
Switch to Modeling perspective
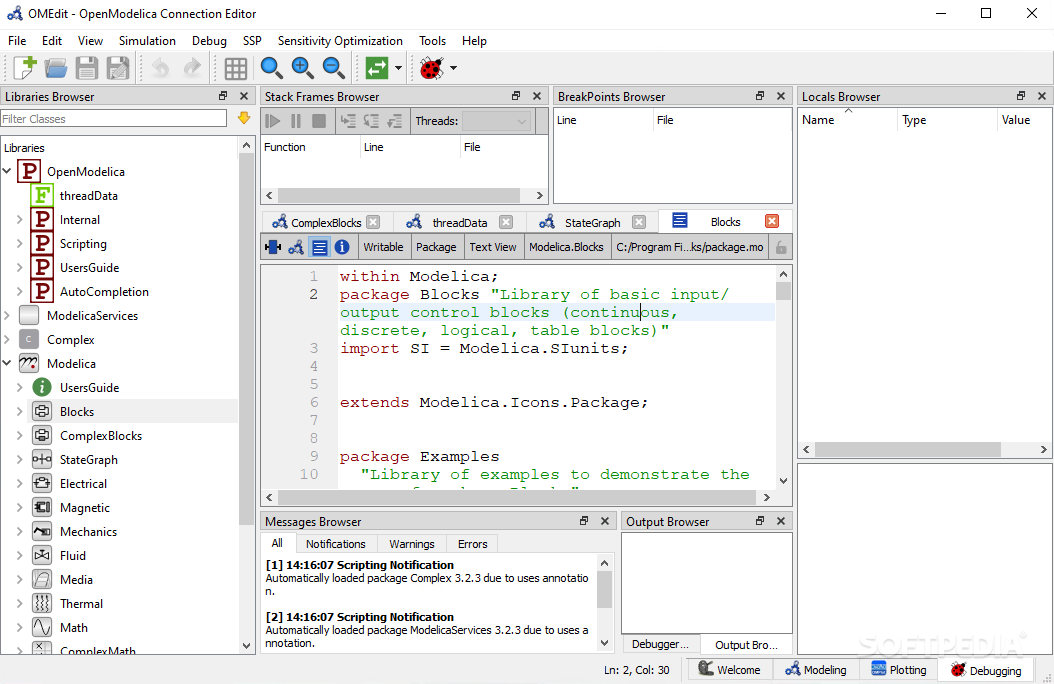[815, 669]
